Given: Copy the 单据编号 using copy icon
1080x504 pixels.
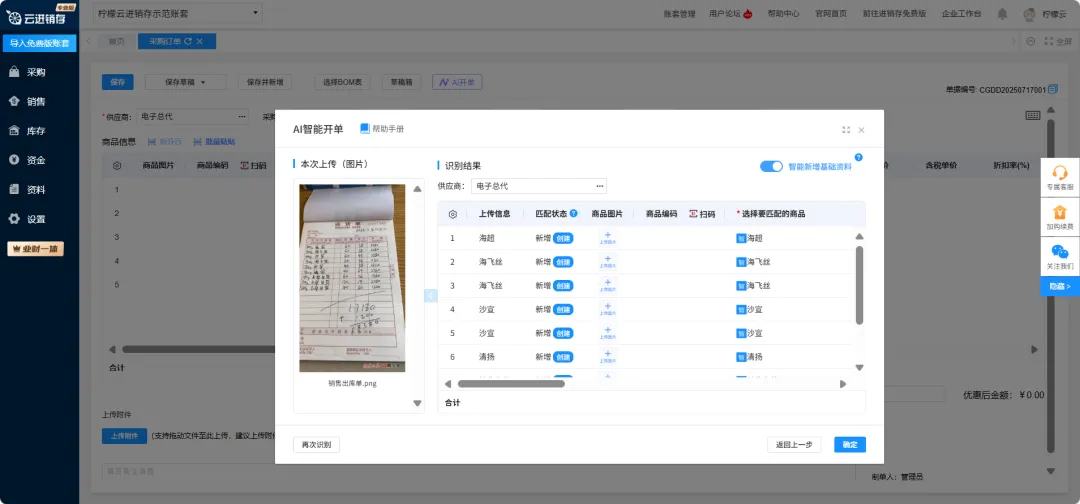Looking at the screenshot, I should 1053,89.
